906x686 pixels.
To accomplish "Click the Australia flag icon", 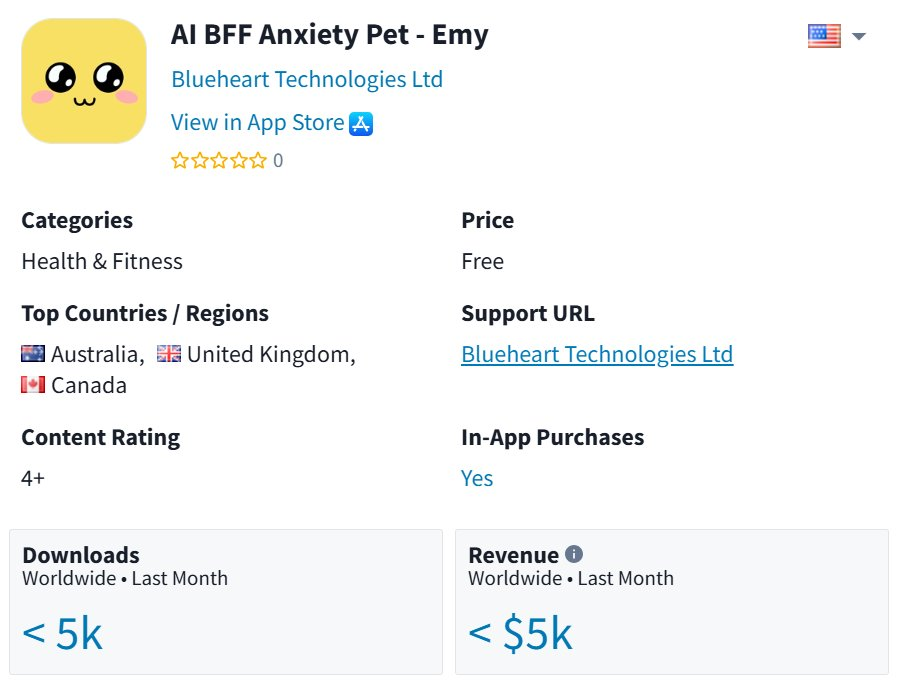I will click(33, 354).
